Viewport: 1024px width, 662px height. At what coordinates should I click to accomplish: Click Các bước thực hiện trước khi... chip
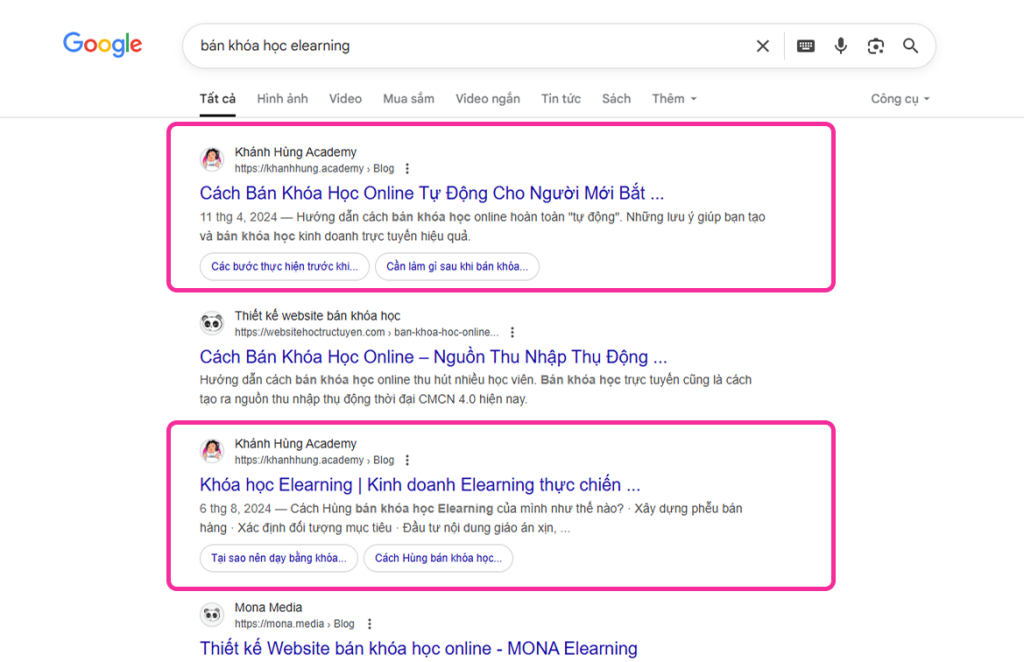(284, 266)
